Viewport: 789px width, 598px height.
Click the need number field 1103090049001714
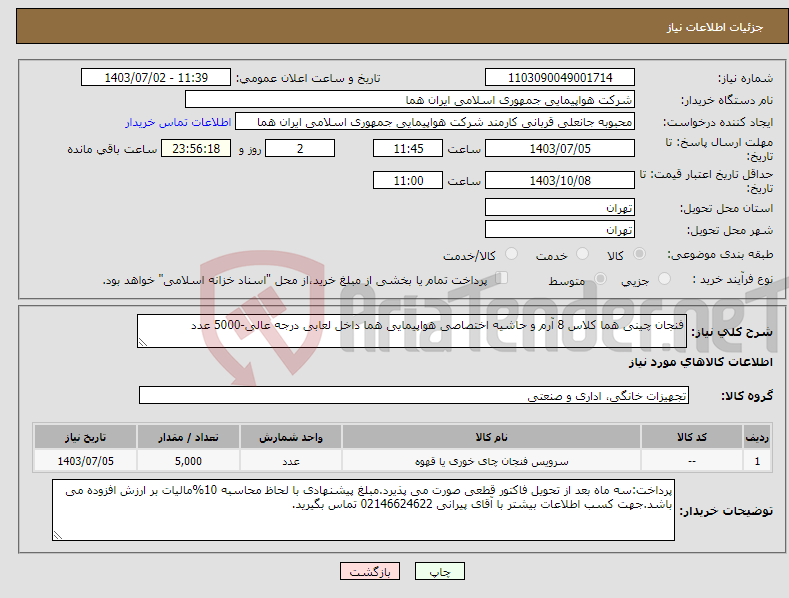(560, 78)
